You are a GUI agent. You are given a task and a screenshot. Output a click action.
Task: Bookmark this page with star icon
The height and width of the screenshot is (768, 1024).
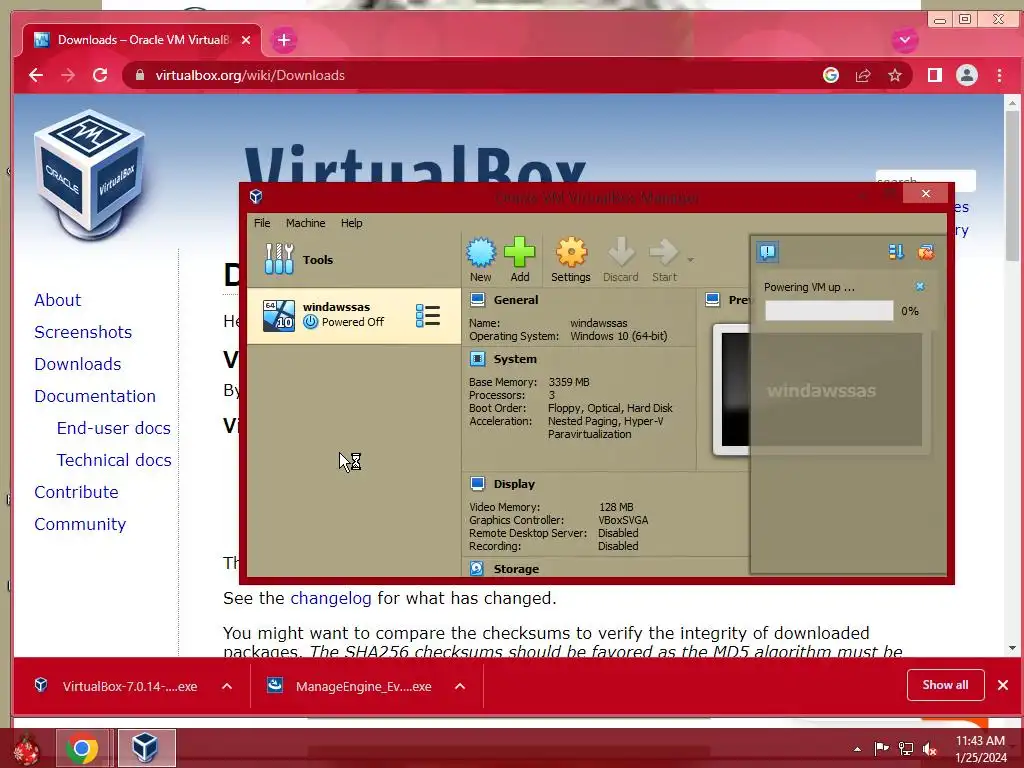pyautogui.click(x=895, y=75)
